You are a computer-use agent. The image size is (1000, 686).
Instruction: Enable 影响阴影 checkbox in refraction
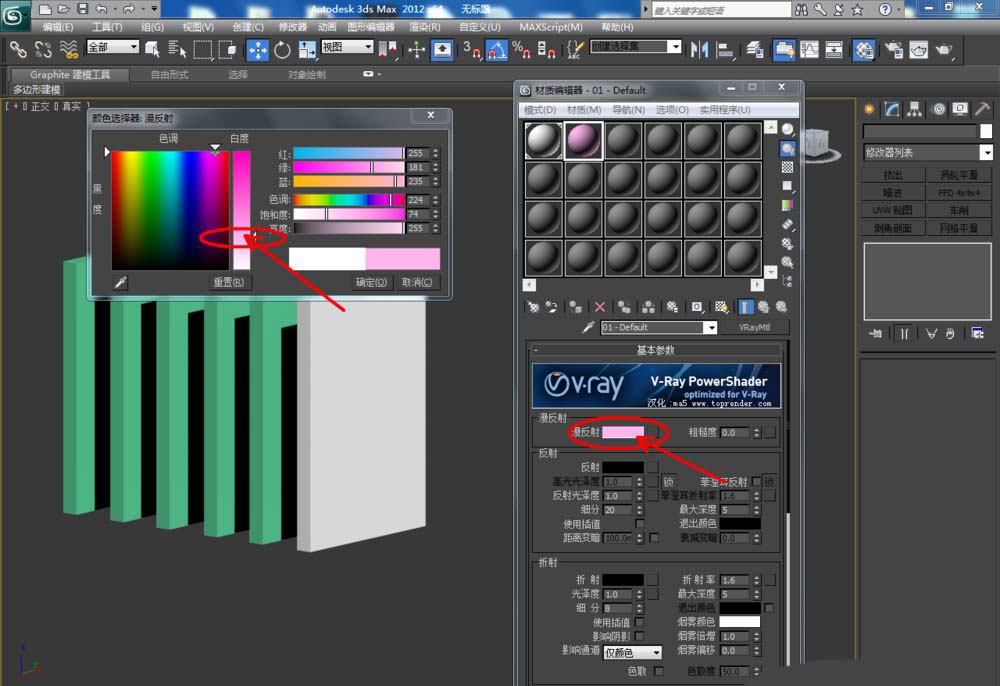click(x=640, y=636)
